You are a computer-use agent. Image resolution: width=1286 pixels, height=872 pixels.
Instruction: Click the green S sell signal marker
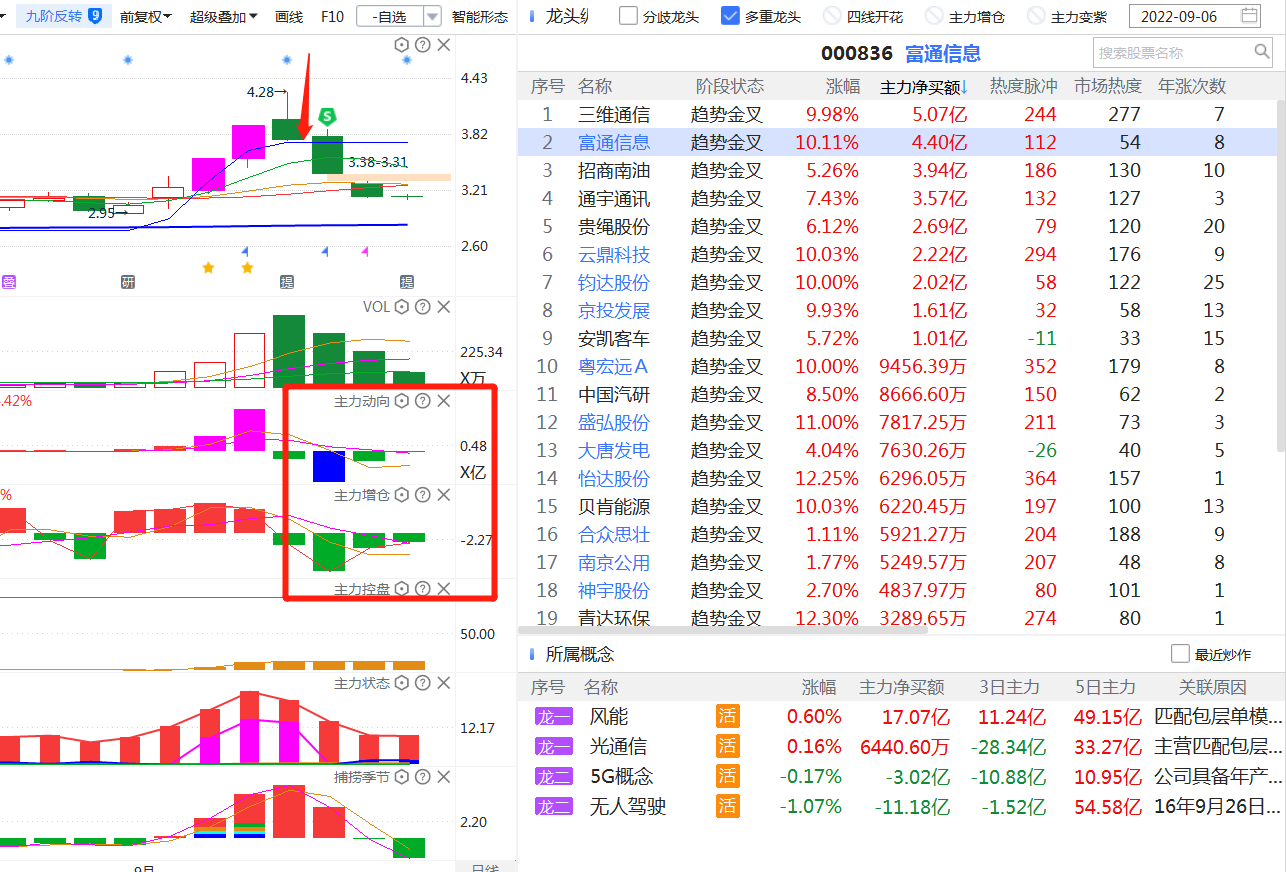click(x=327, y=117)
